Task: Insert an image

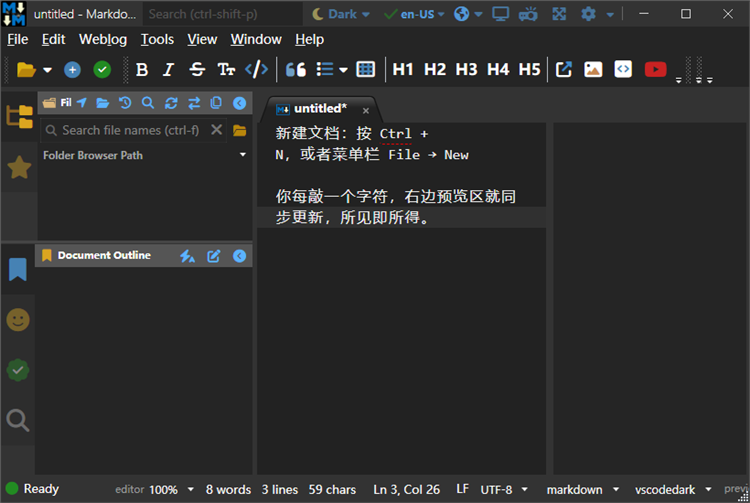Action: click(x=593, y=70)
